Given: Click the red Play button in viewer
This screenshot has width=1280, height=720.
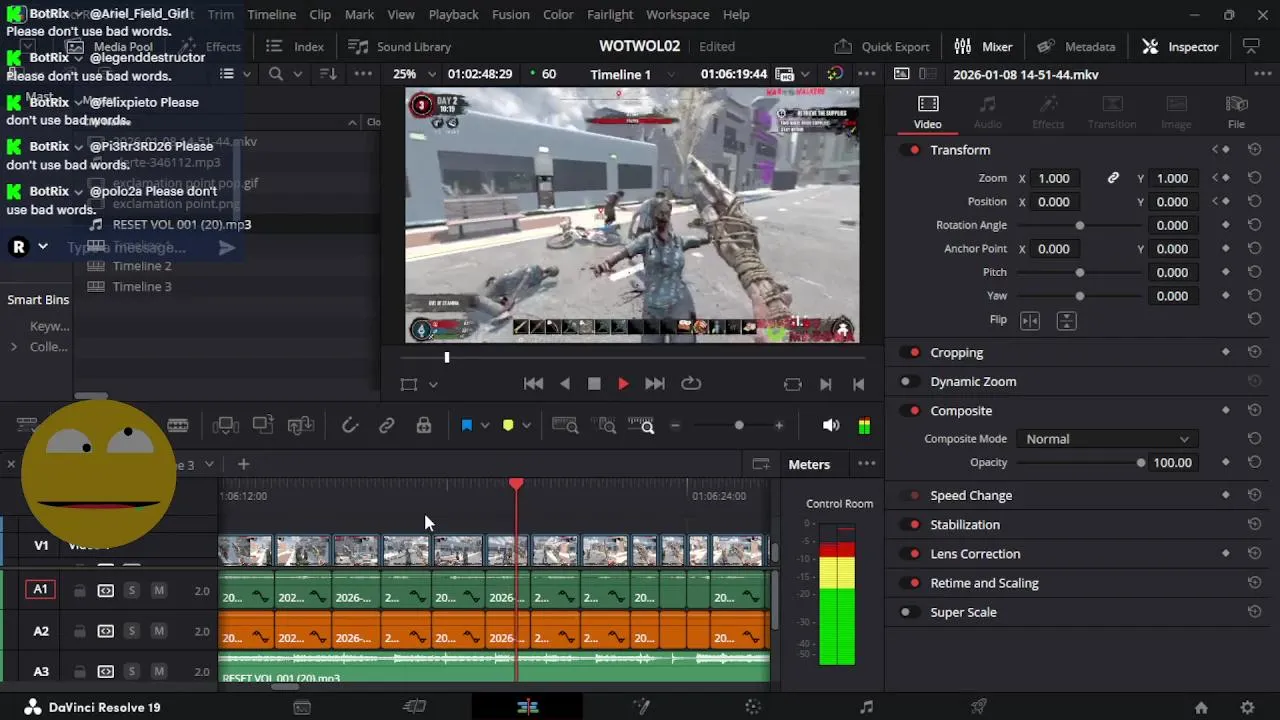Looking at the screenshot, I should (x=623, y=384).
